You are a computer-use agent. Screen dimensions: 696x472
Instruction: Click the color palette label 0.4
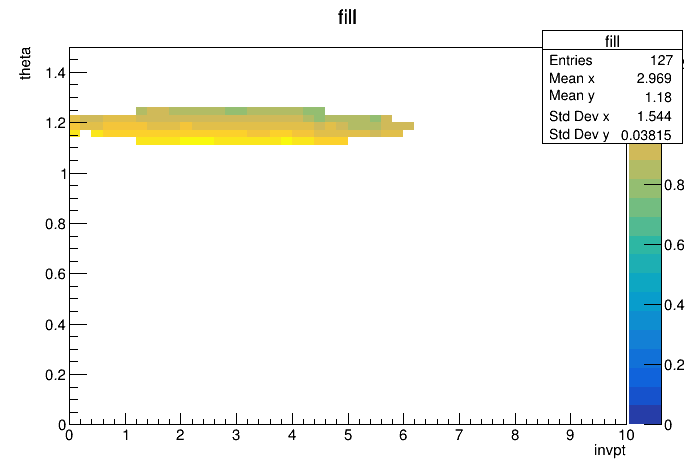coord(674,305)
